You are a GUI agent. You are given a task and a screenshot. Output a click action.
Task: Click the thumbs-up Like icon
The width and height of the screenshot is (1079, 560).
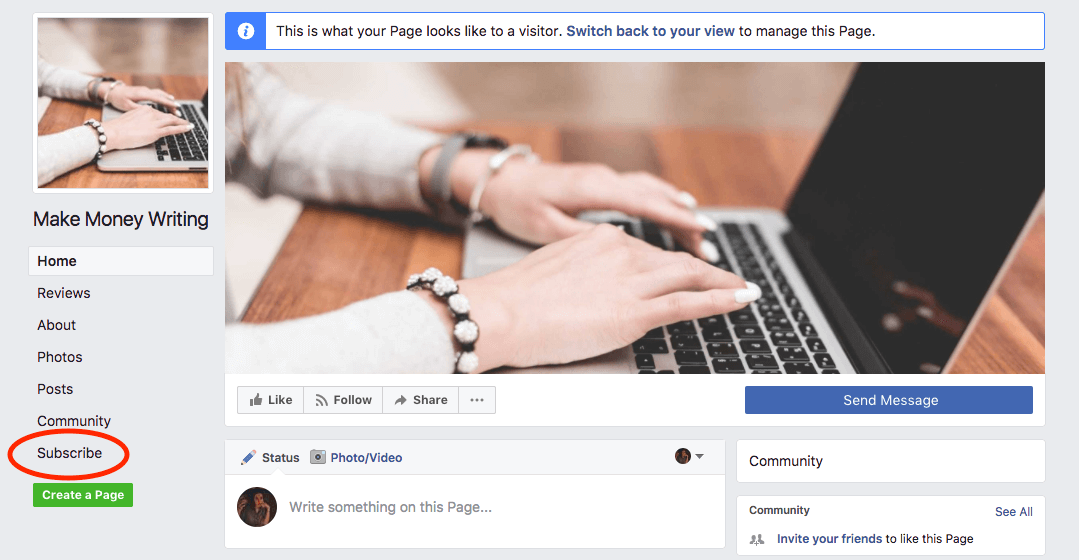(x=256, y=400)
